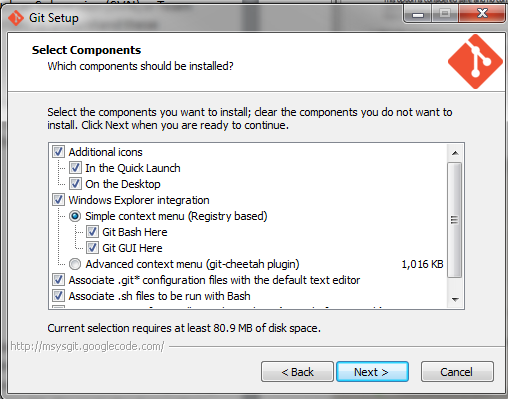Click the components list scroll up arrow
The image size is (508, 399).
(455, 153)
